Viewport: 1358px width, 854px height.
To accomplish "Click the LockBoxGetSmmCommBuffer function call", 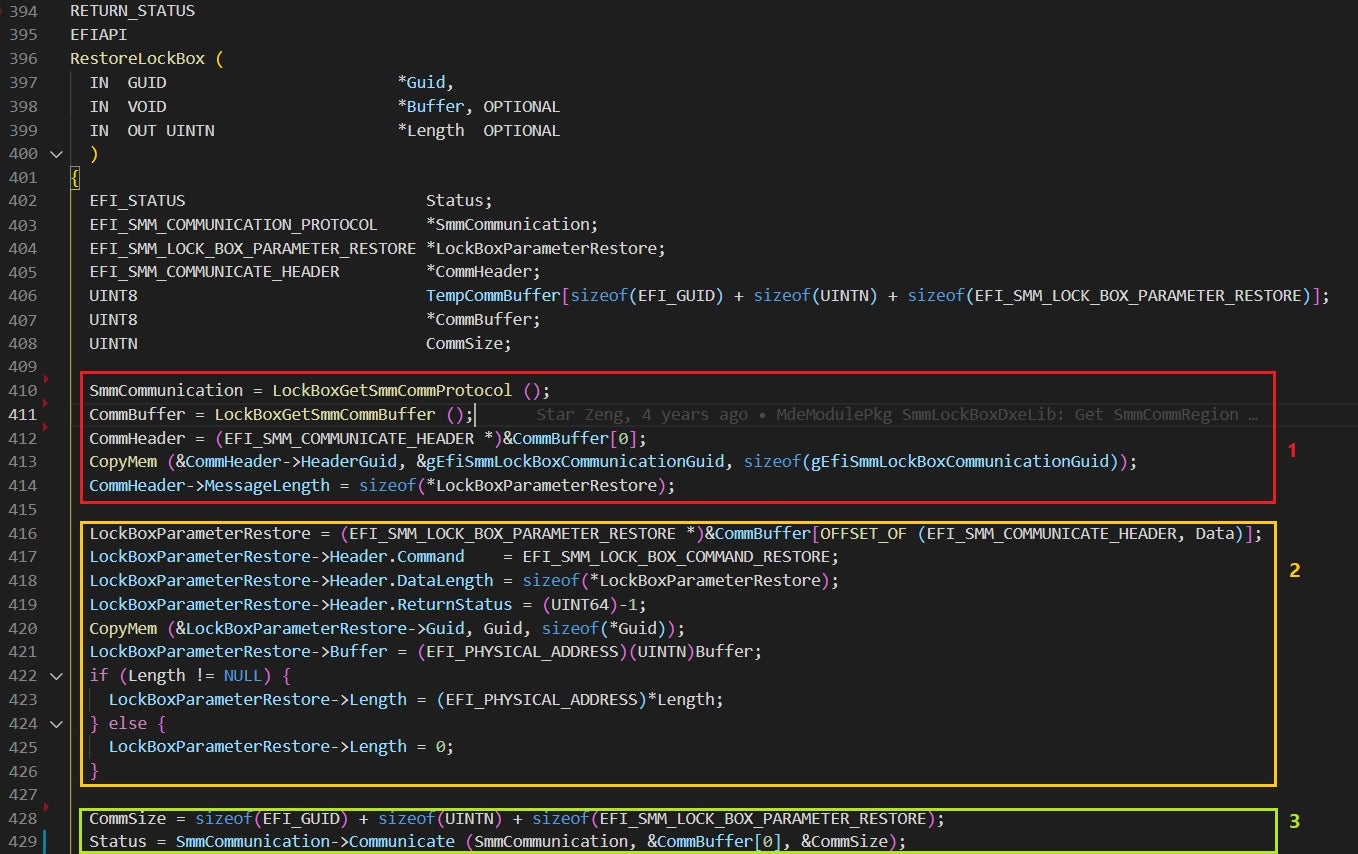I will coord(326,414).
